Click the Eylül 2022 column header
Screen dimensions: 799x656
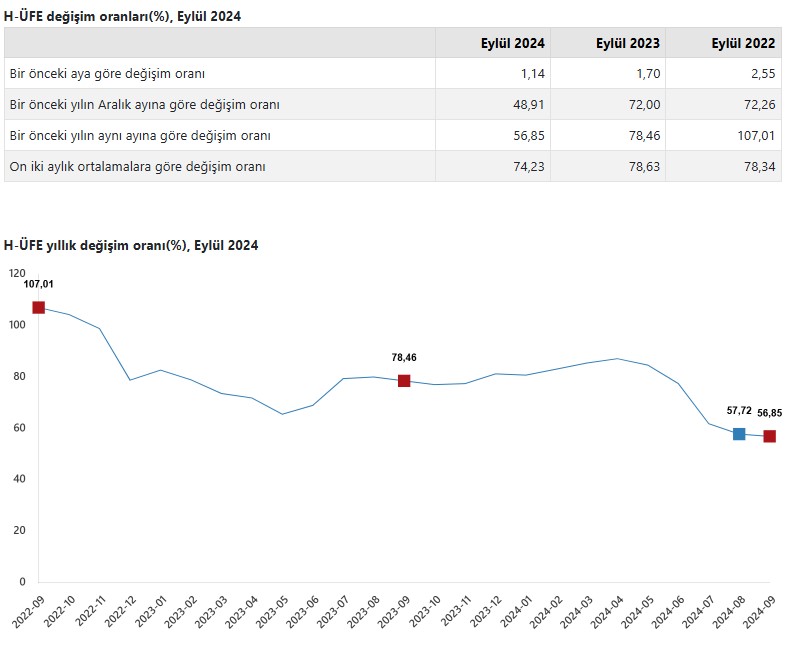(743, 43)
